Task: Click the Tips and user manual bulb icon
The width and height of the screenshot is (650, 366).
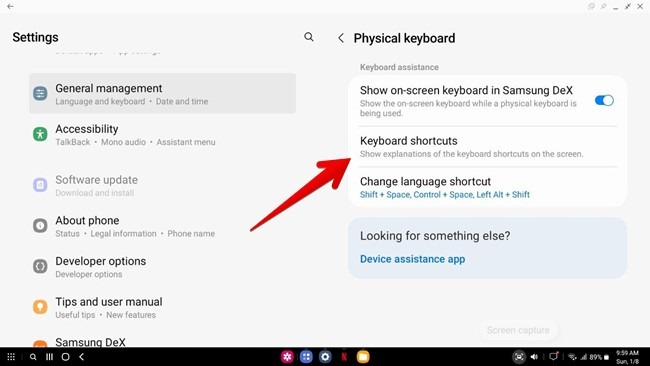Action: pyautogui.click(x=40, y=307)
